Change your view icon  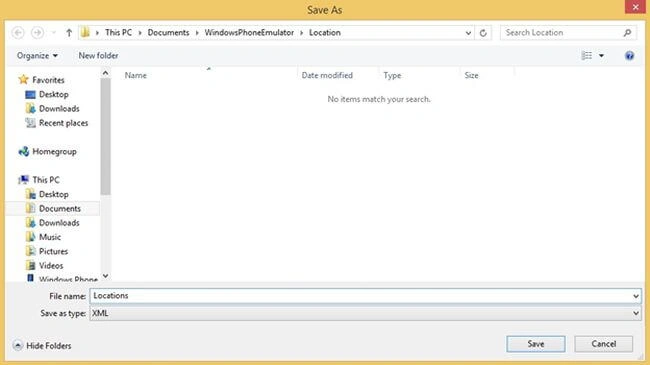(x=587, y=55)
